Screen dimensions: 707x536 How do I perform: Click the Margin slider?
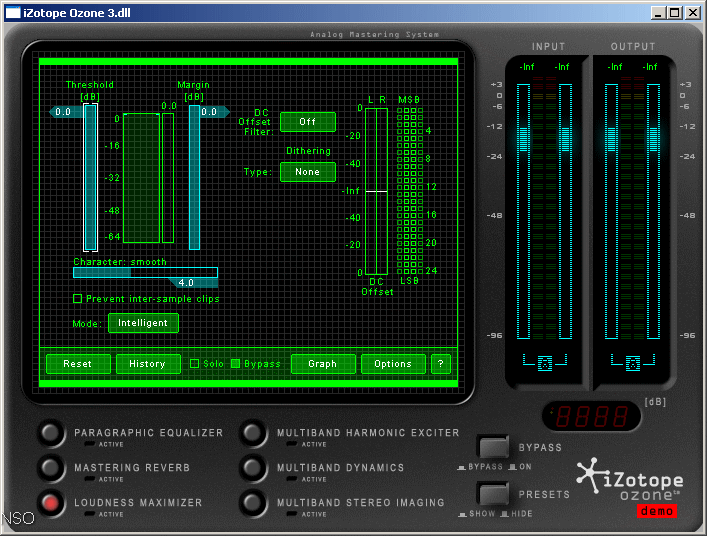tap(194, 177)
